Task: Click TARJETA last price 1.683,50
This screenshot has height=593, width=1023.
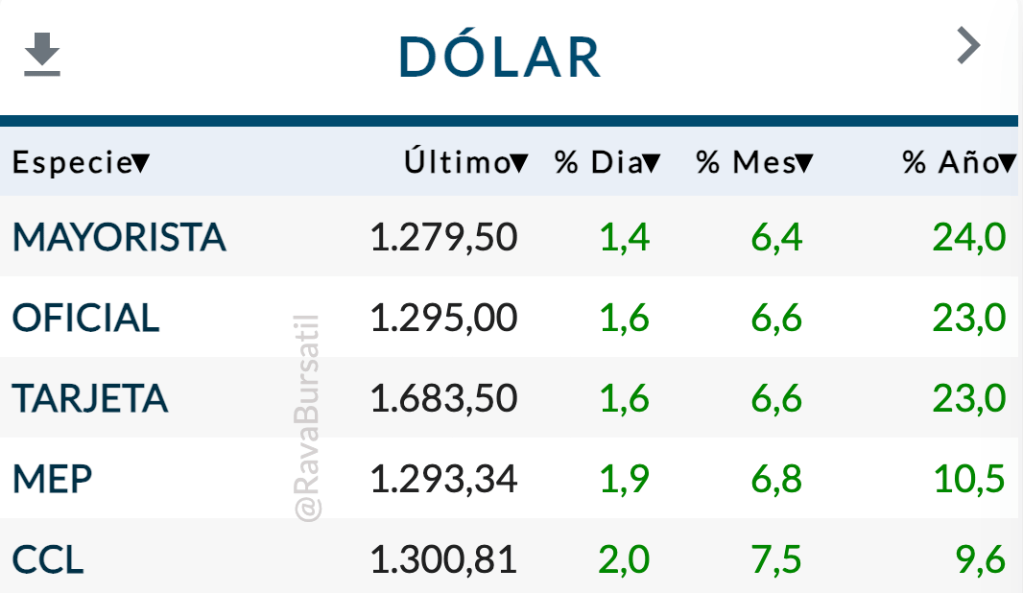Action: pyautogui.click(x=443, y=399)
